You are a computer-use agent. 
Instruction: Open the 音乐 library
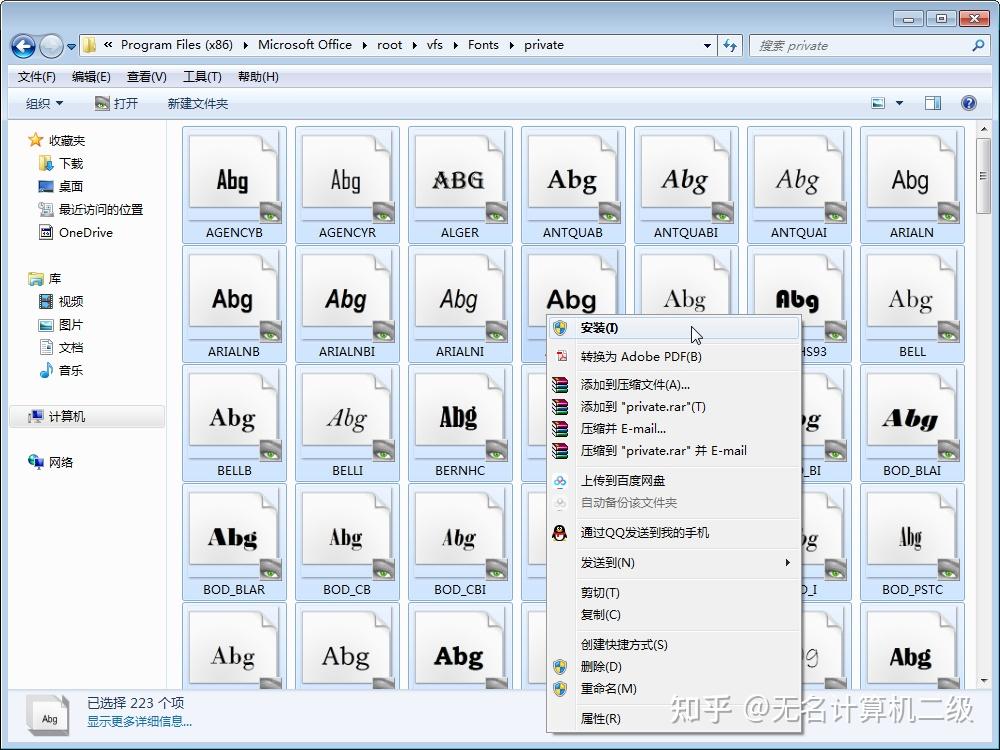pos(61,371)
